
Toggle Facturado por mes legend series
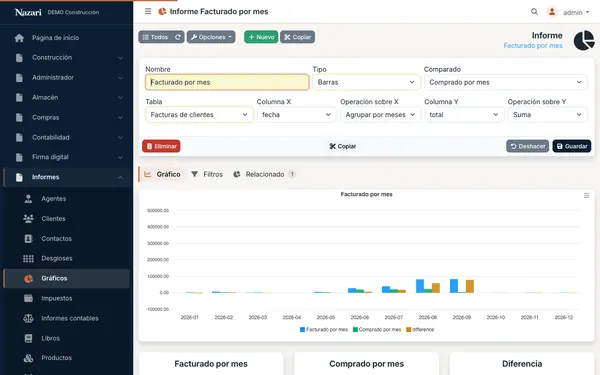point(324,329)
